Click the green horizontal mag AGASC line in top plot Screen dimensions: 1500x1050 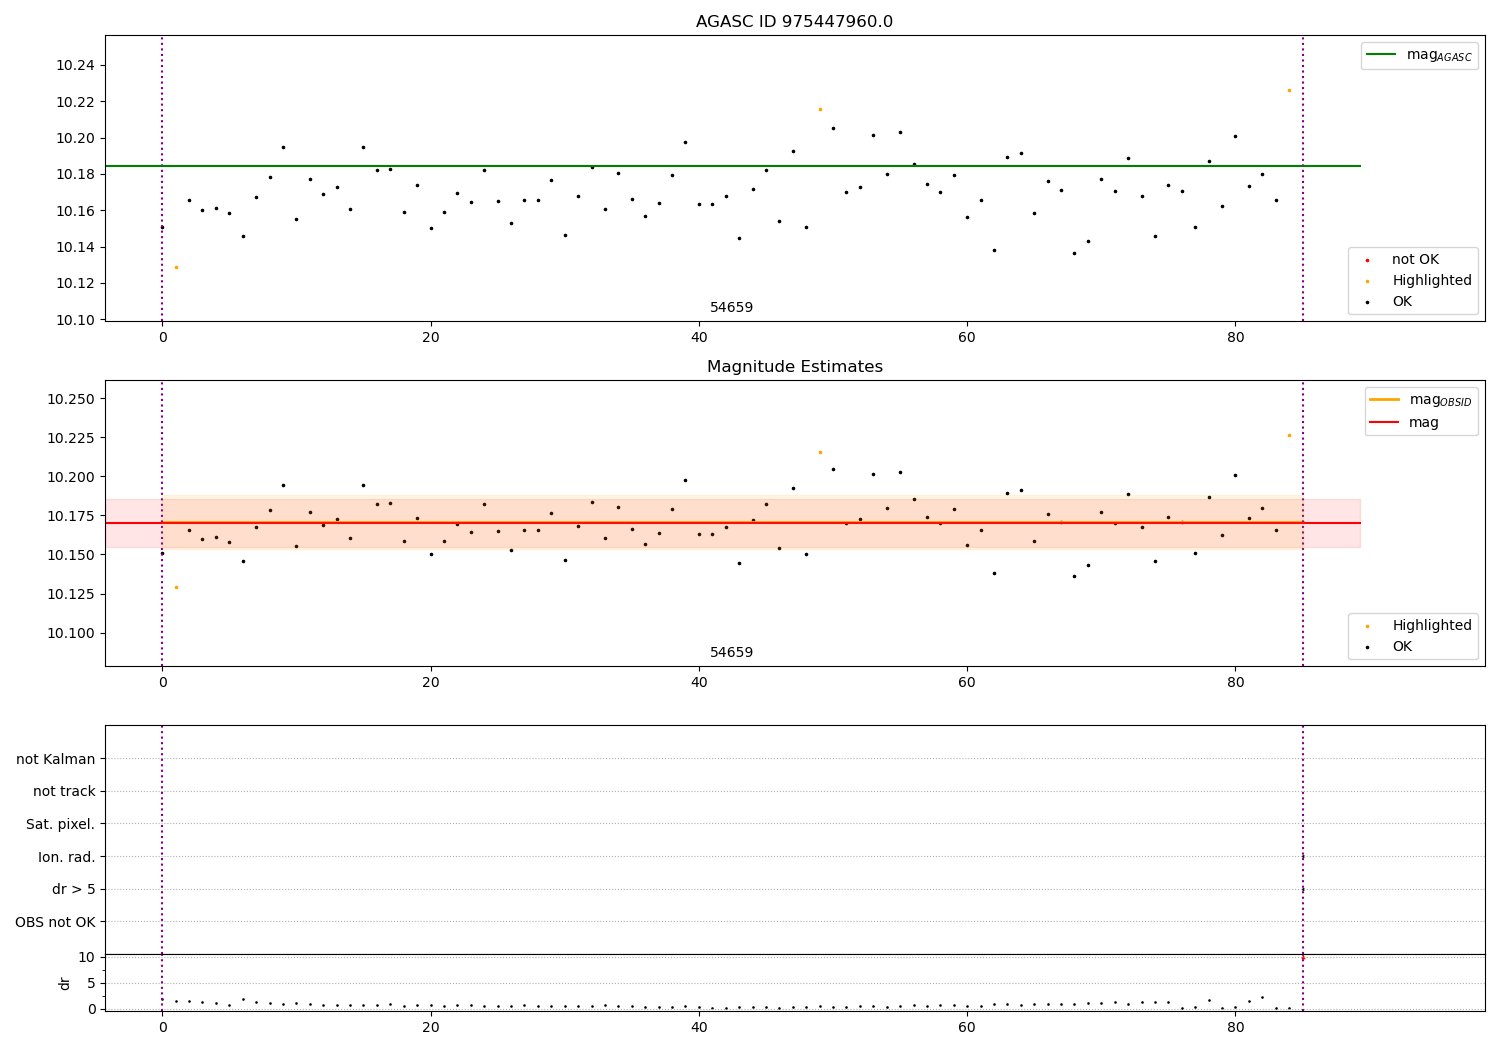(732, 166)
